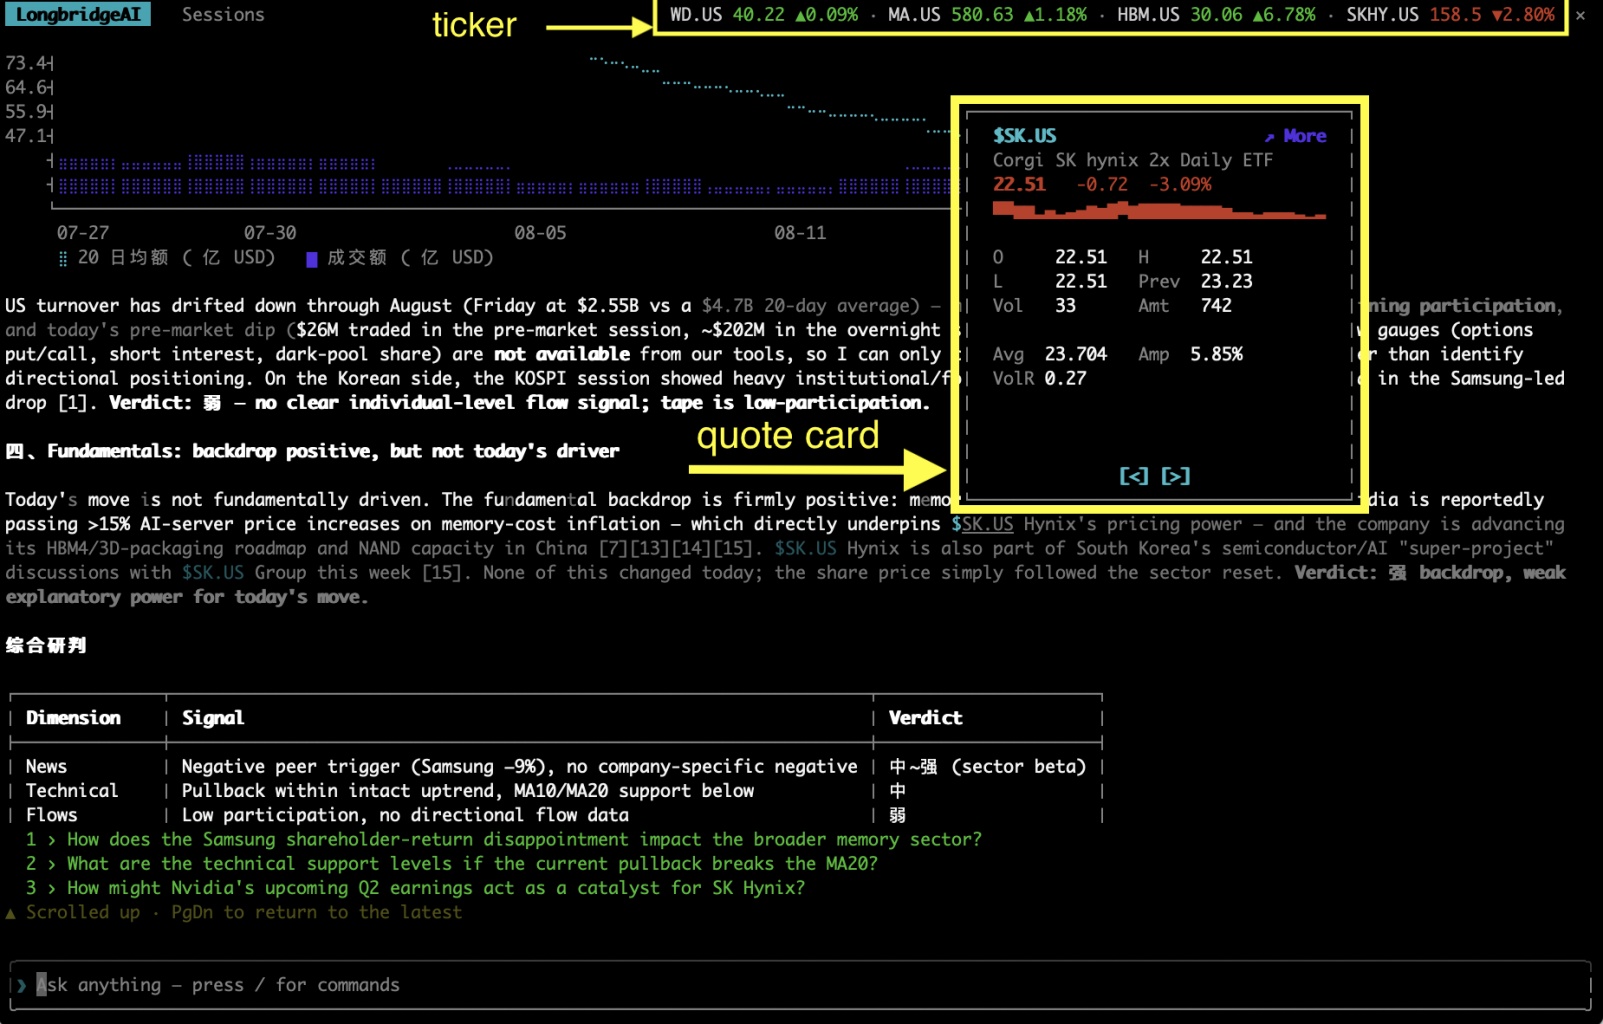Click the $SK.US title in quote card
The width and height of the screenshot is (1603, 1024).
(1024, 136)
